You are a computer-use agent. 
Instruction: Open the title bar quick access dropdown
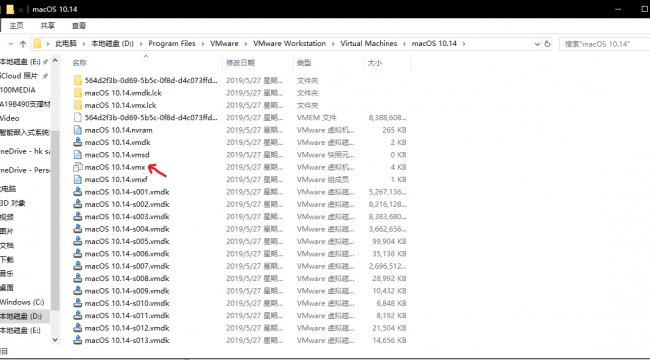(x=21, y=10)
